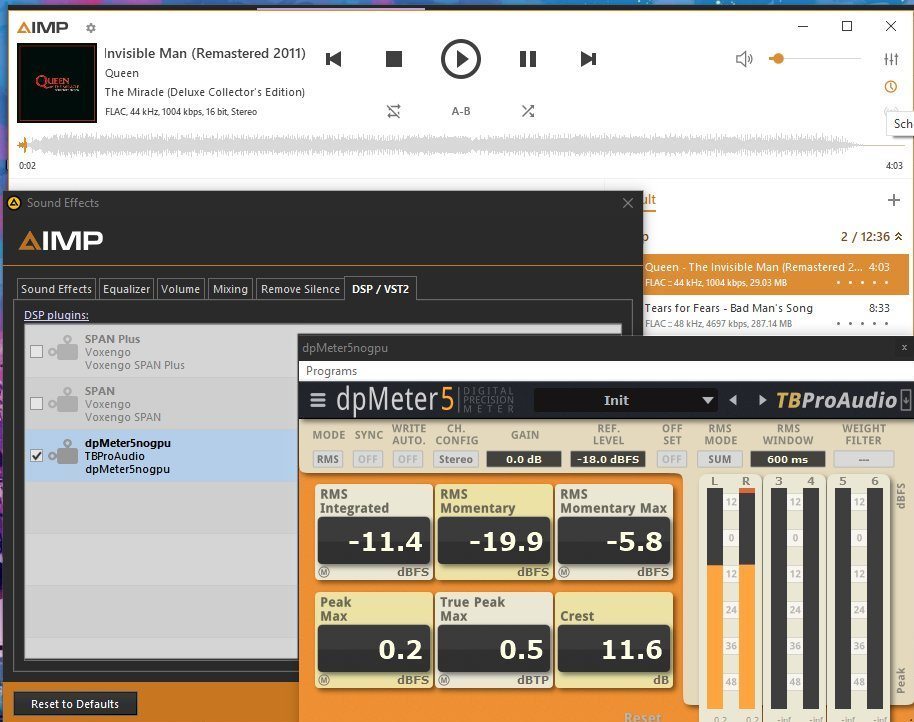The height and width of the screenshot is (722, 914).
Task: Open the Init preset dropdown
Action: coord(625,400)
